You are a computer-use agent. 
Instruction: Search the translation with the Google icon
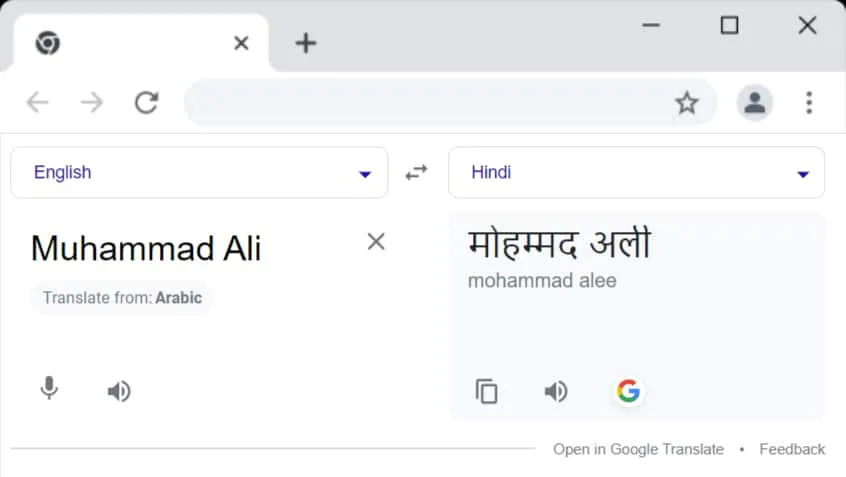click(x=628, y=391)
